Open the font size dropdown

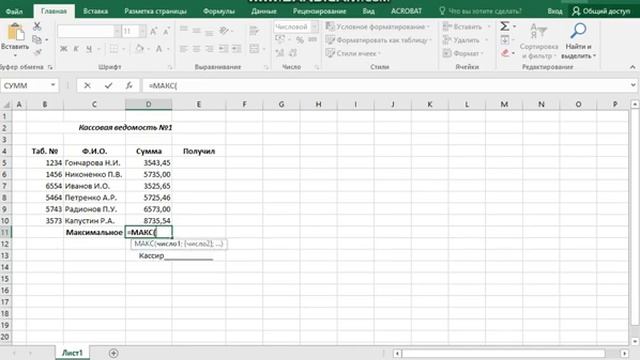pyautogui.click(x=142, y=31)
